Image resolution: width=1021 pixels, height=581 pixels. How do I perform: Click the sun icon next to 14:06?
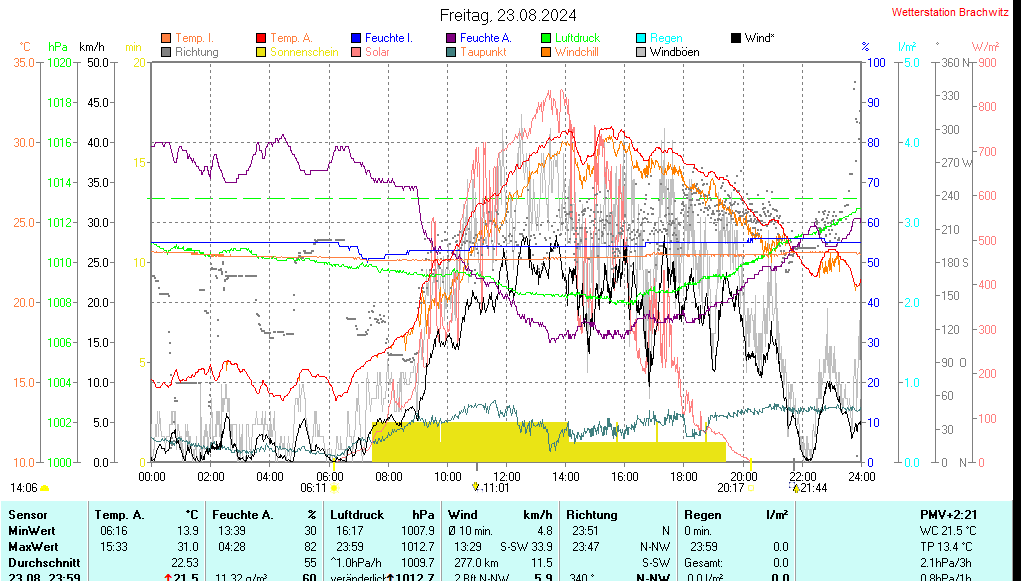(45, 488)
